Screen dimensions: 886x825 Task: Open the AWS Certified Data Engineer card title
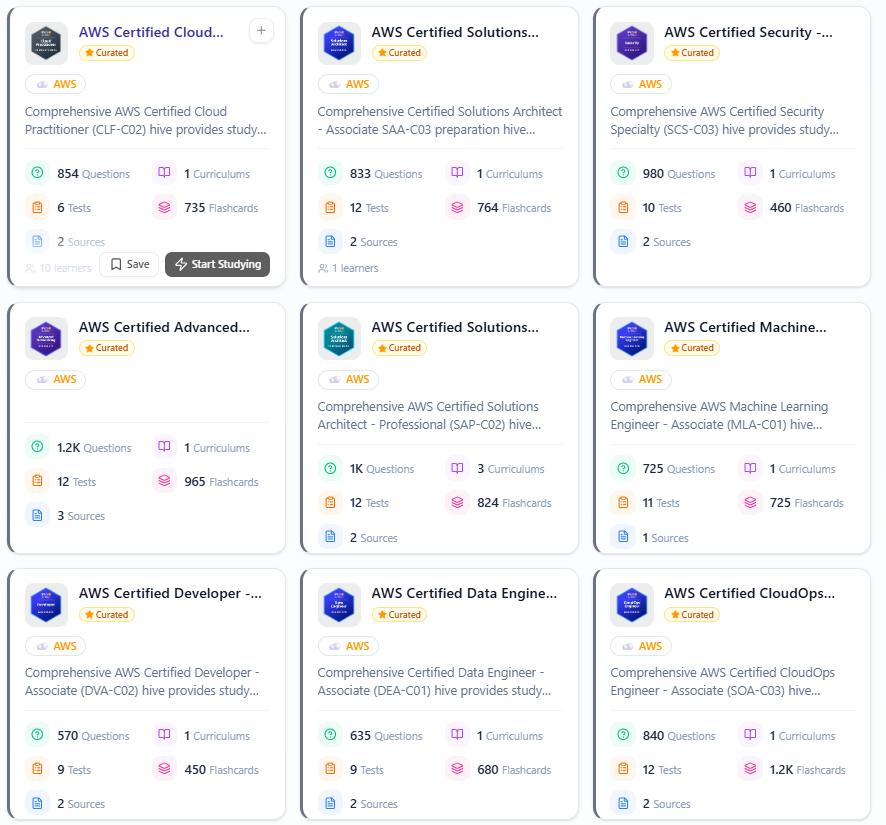tap(464, 593)
